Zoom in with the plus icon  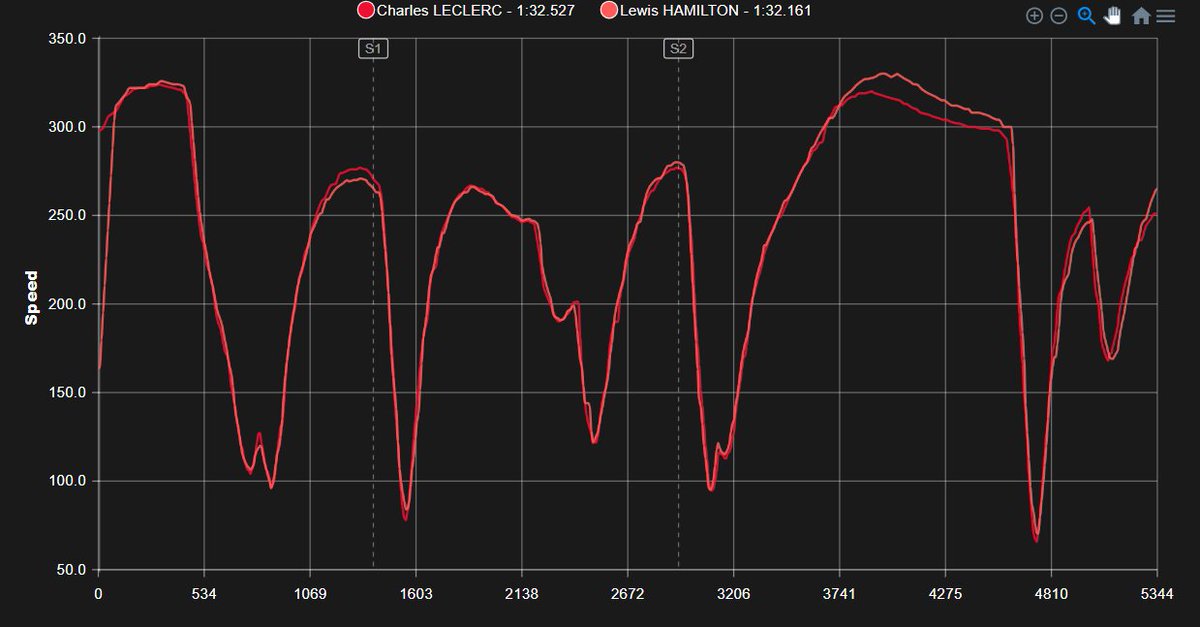(1034, 16)
